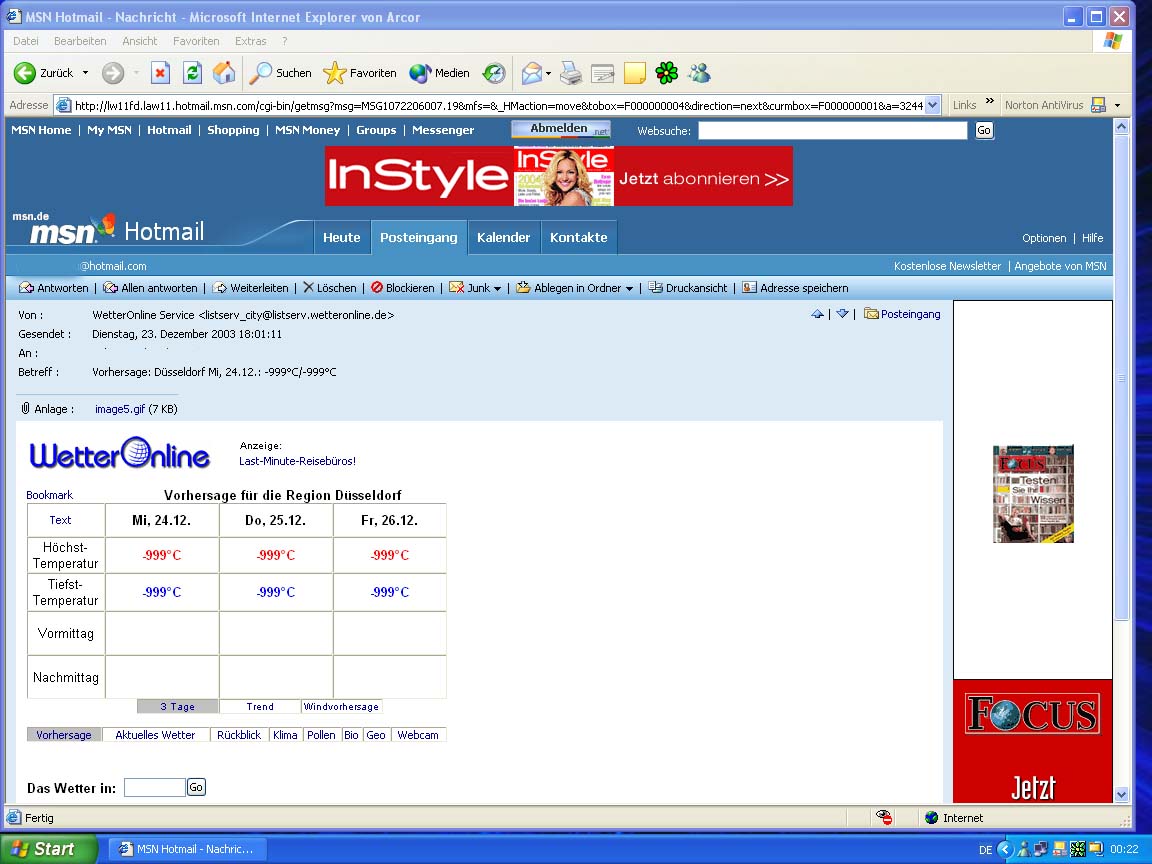The image size is (1152, 864).
Task: Expand Ablegen in Ordner dropdown
Action: pos(629,289)
